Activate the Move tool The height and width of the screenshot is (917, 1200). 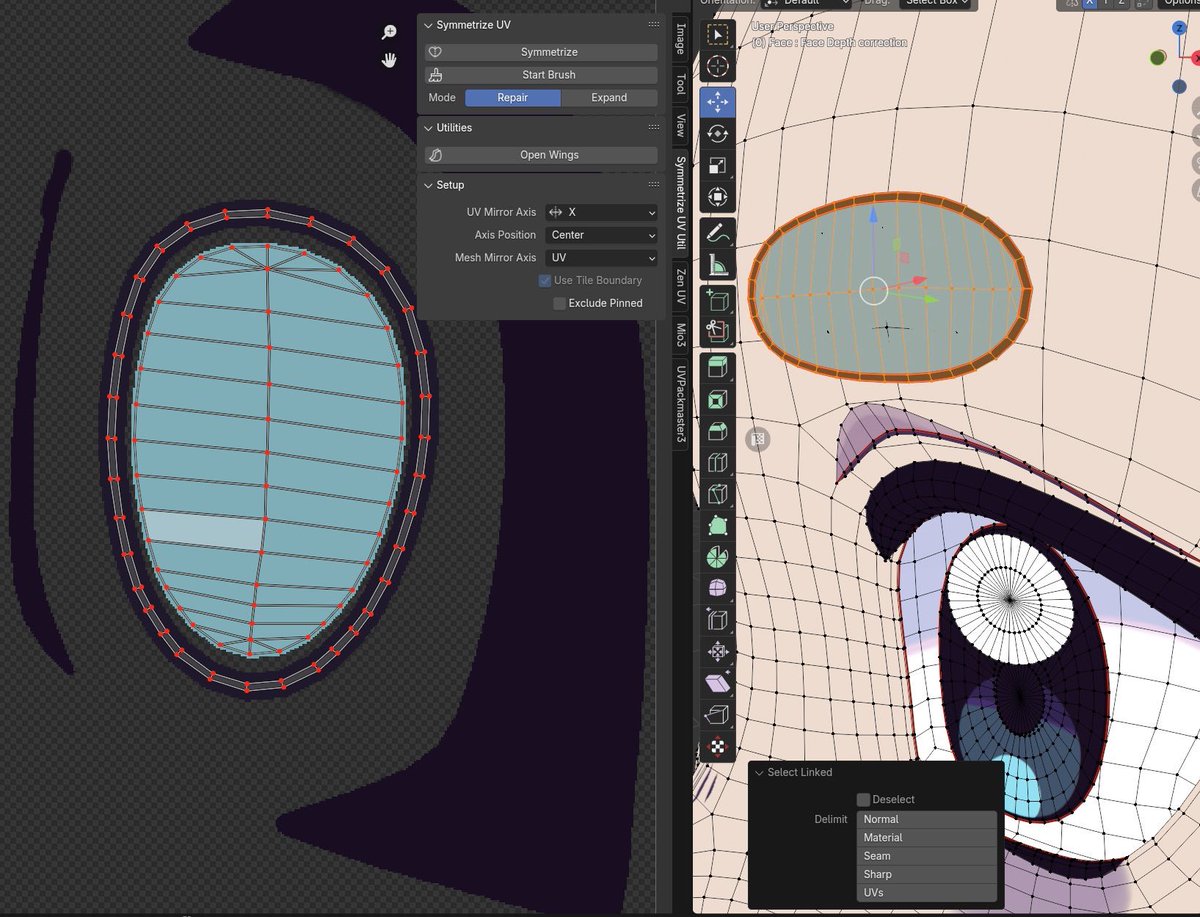point(717,102)
